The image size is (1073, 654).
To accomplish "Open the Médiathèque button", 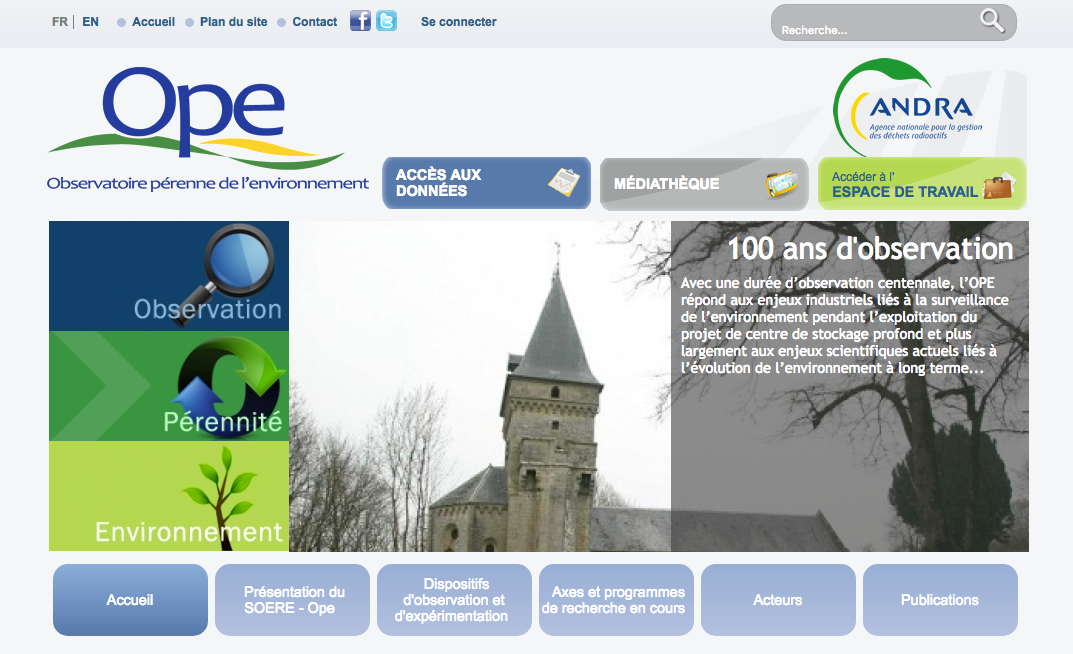I will [704, 183].
